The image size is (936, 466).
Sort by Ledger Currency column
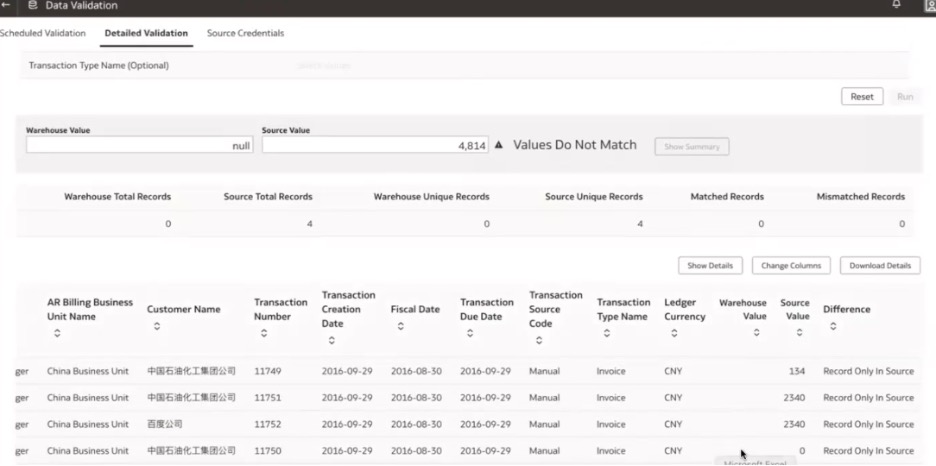point(674,333)
